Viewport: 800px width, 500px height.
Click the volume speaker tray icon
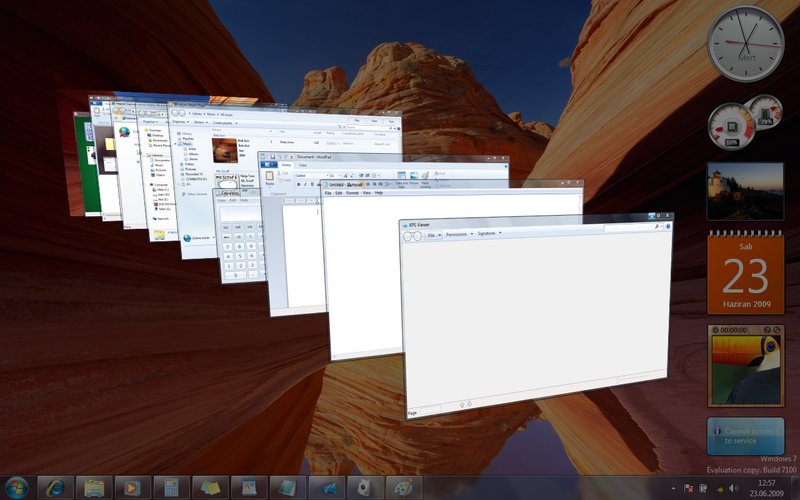[x=734, y=489]
